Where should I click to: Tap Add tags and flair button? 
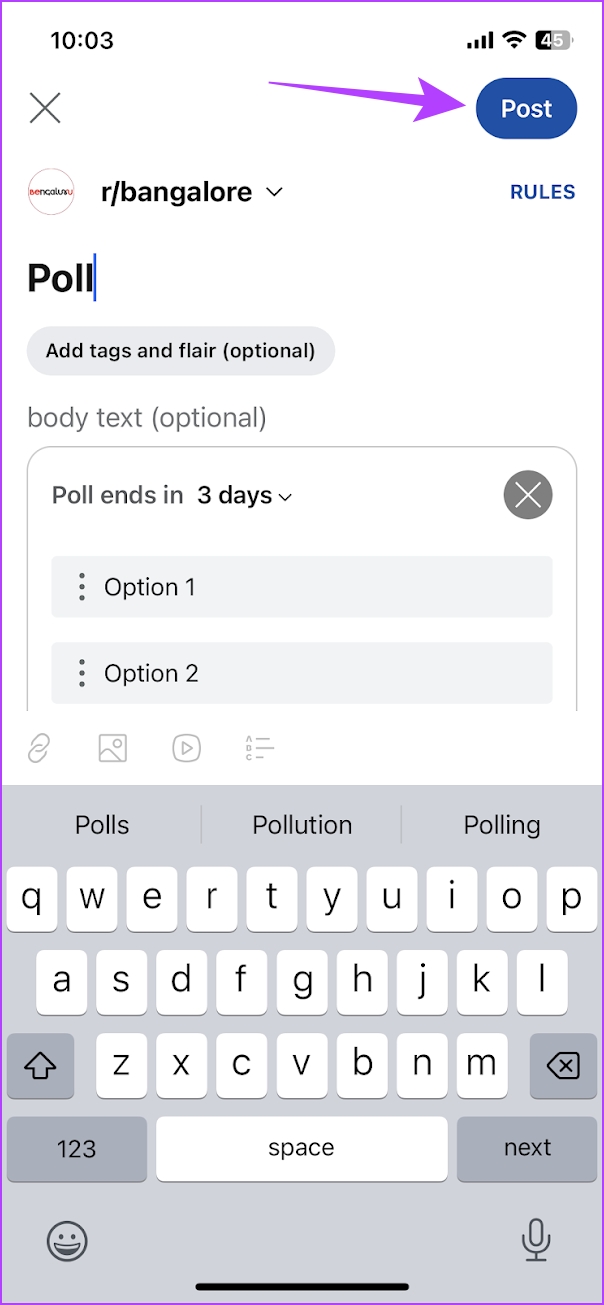(x=181, y=351)
